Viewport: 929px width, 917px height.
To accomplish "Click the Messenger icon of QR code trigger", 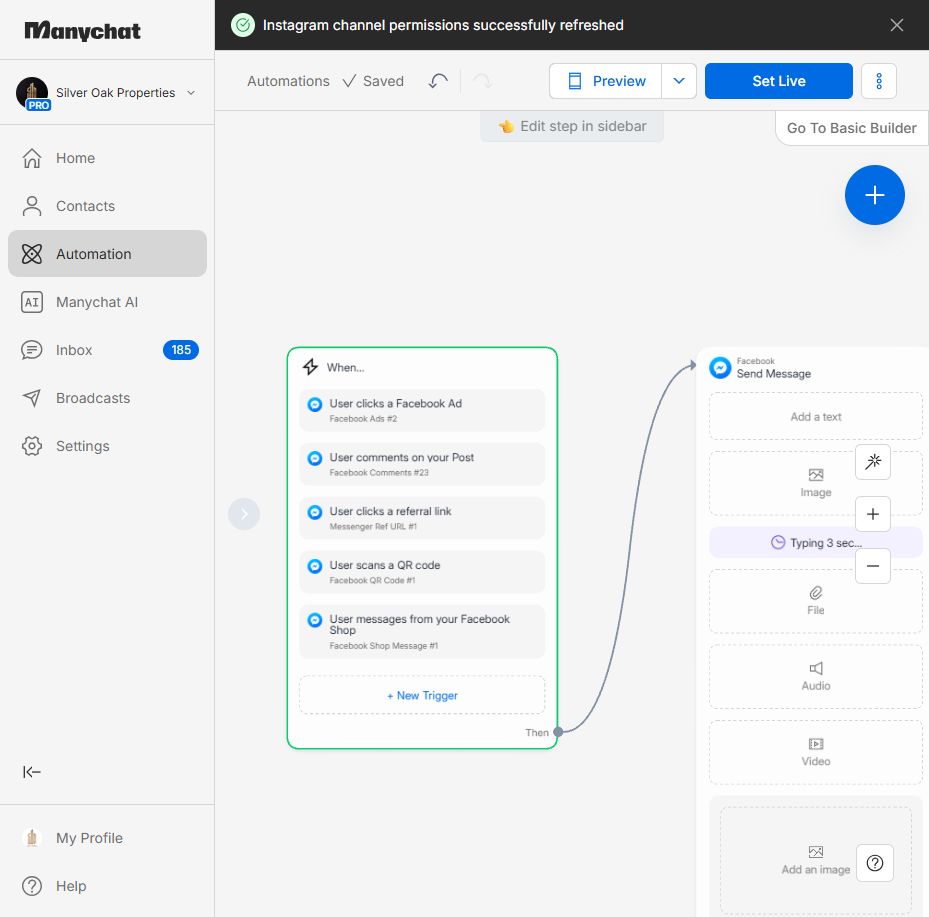I will click(315, 566).
